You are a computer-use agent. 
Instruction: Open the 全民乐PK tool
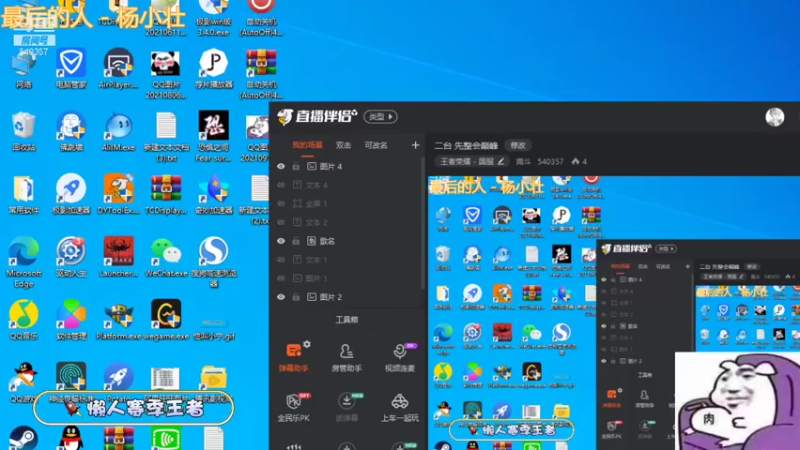click(294, 407)
